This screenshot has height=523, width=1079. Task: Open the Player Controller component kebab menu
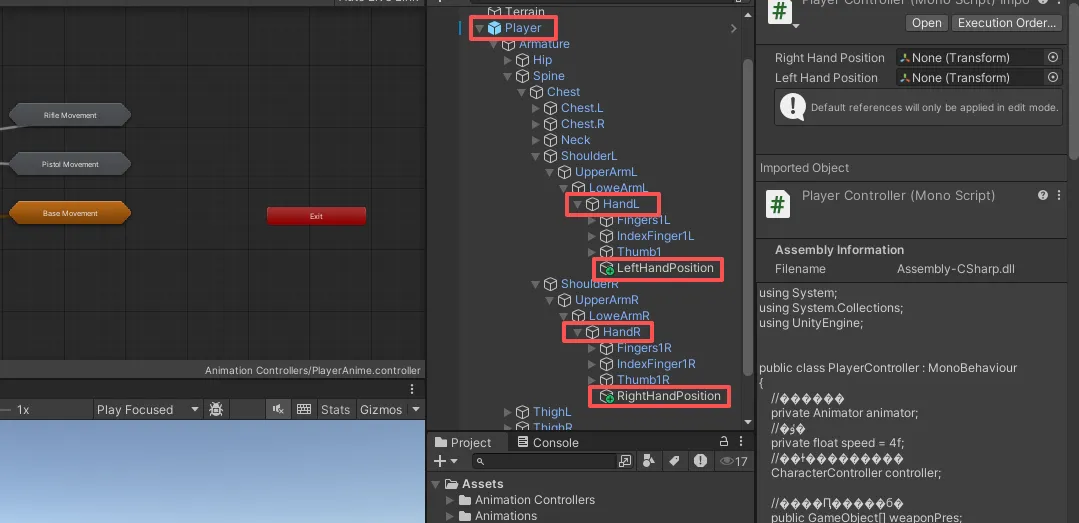1058,195
